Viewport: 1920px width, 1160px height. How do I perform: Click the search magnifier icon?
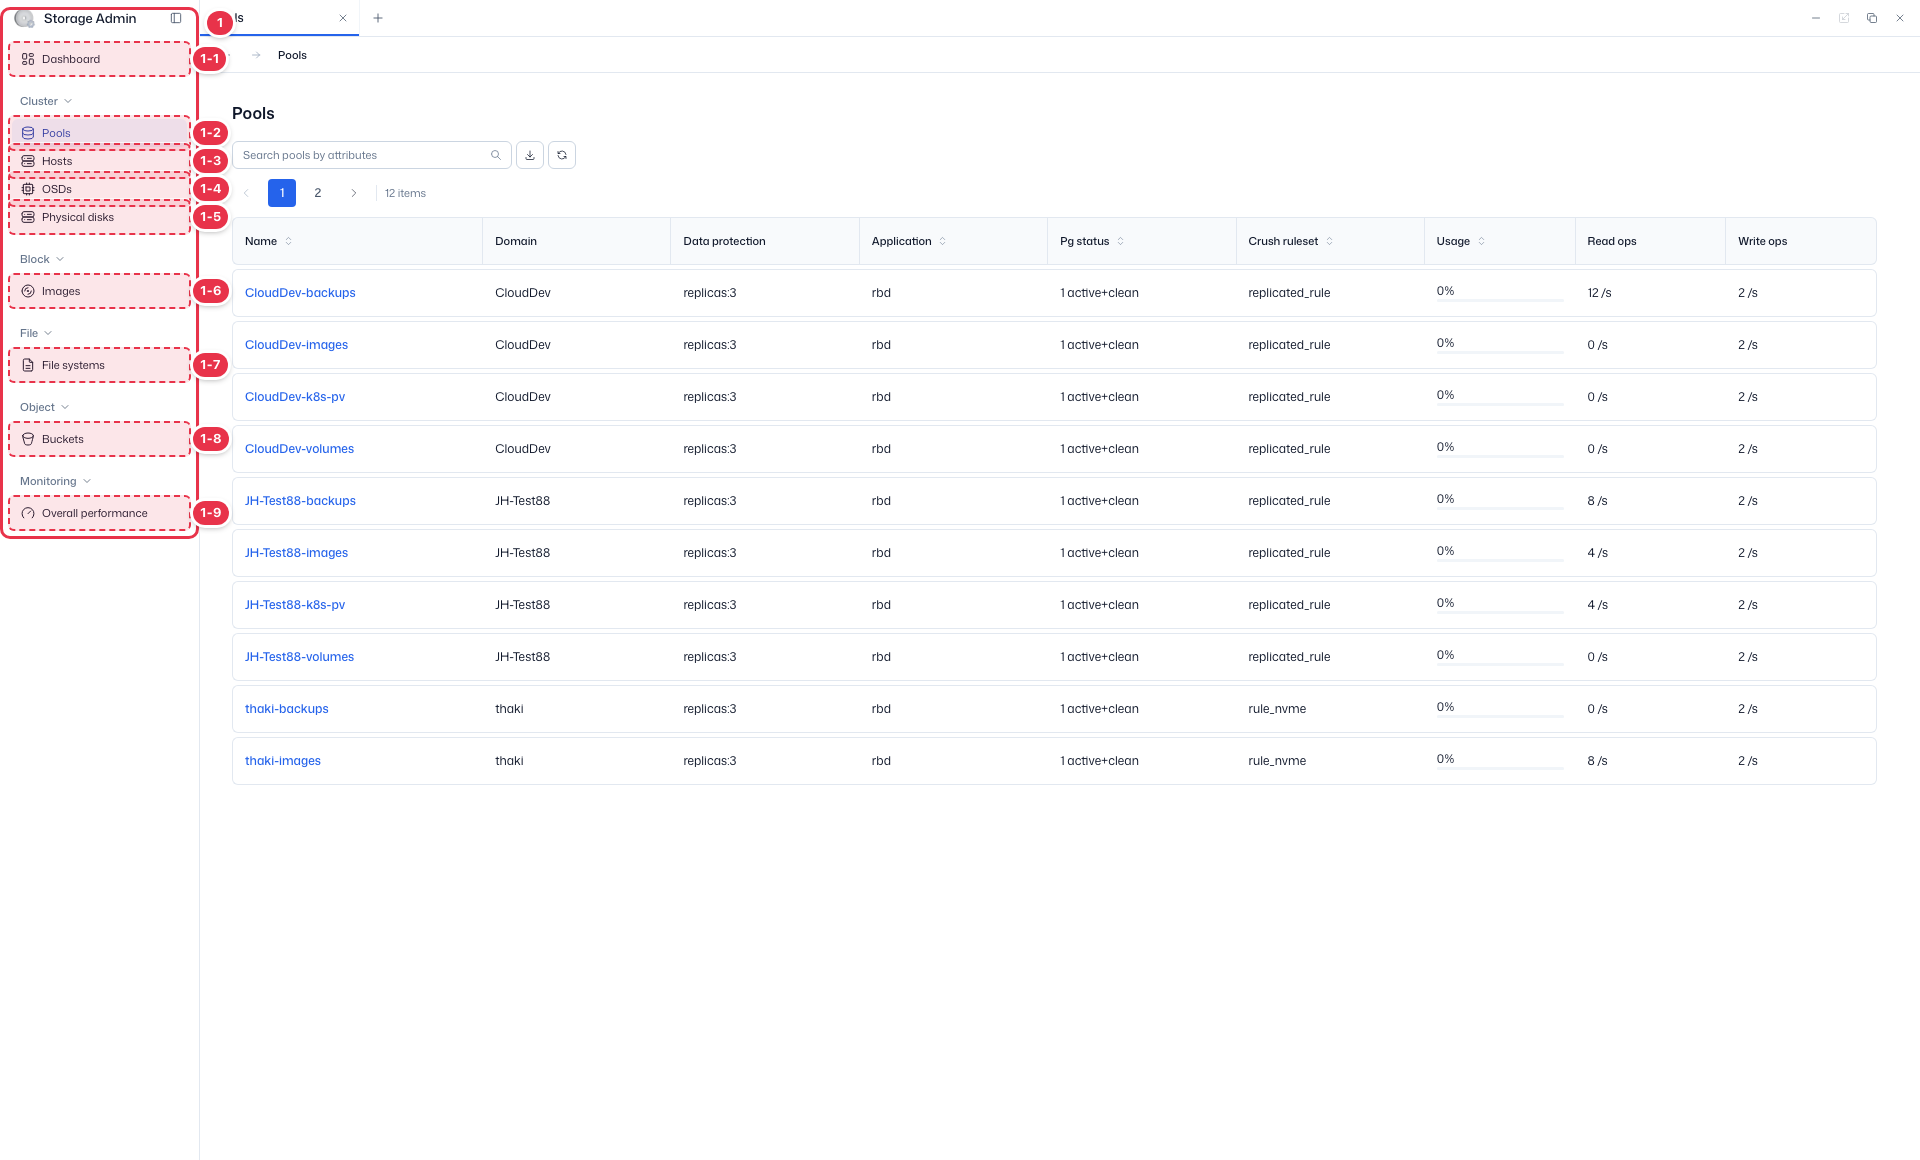point(496,155)
